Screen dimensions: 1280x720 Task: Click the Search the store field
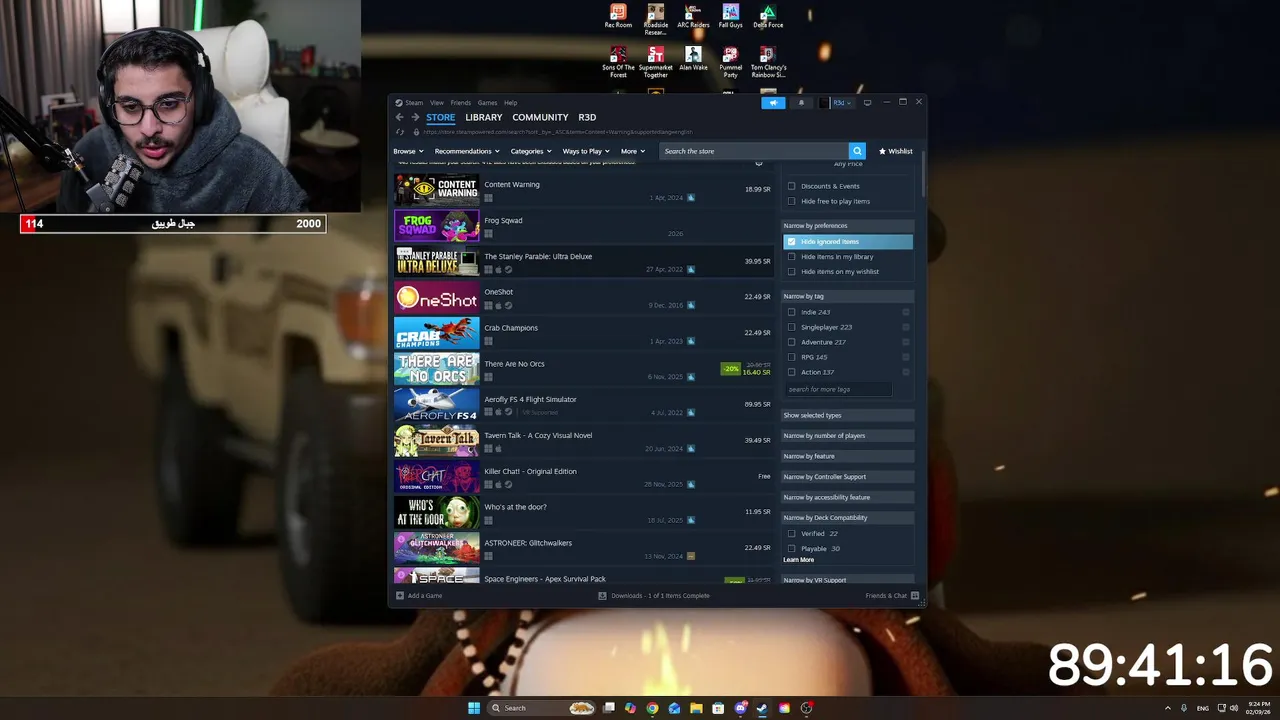(755, 151)
